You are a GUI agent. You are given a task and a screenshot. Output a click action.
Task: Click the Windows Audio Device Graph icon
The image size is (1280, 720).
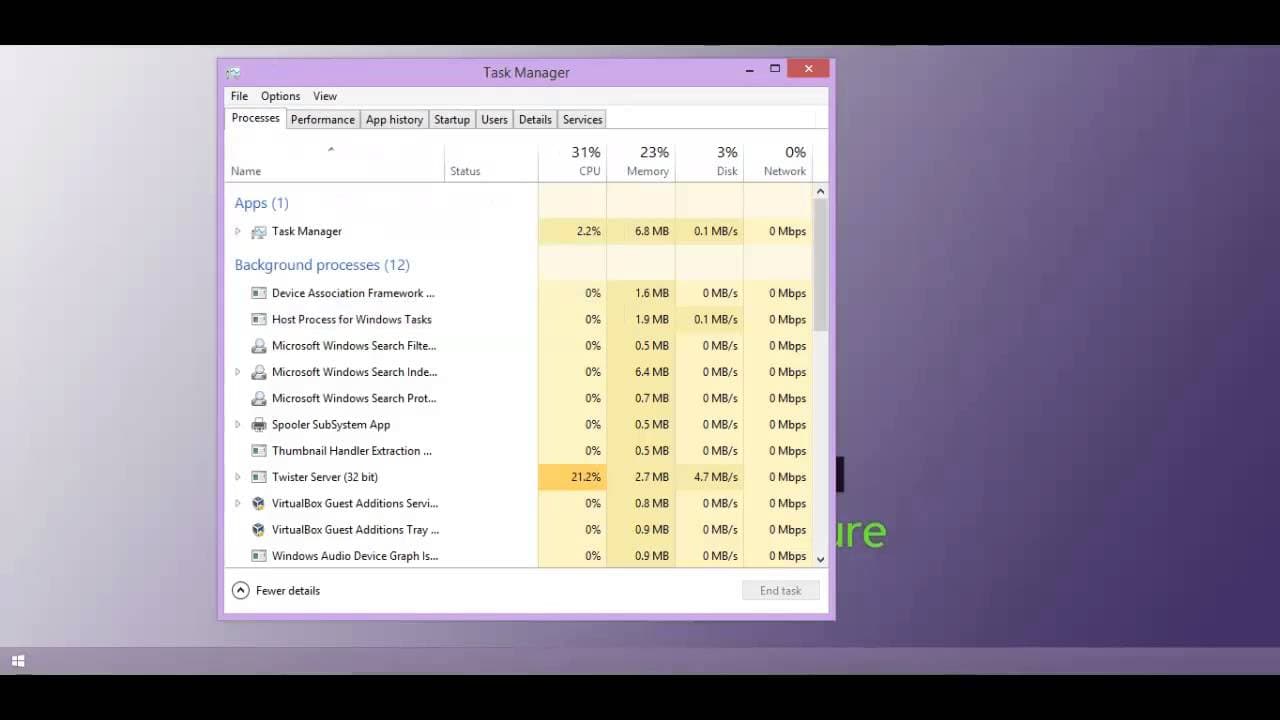(x=259, y=556)
